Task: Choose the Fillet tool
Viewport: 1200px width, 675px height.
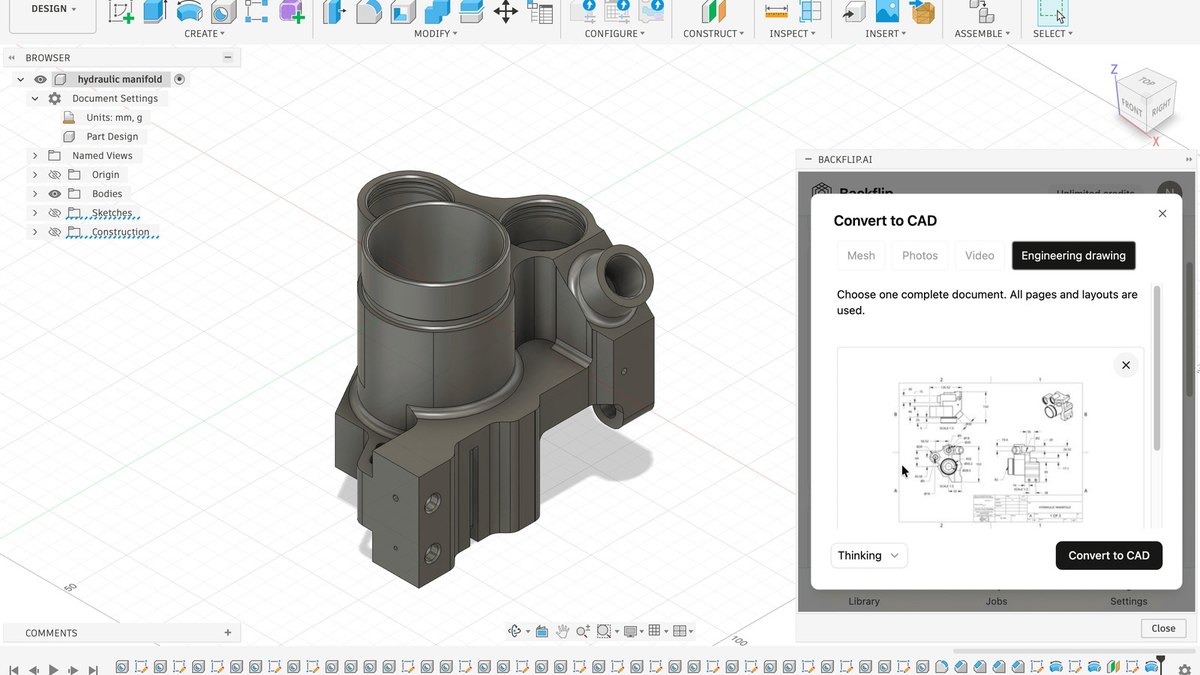Action: 368,11
